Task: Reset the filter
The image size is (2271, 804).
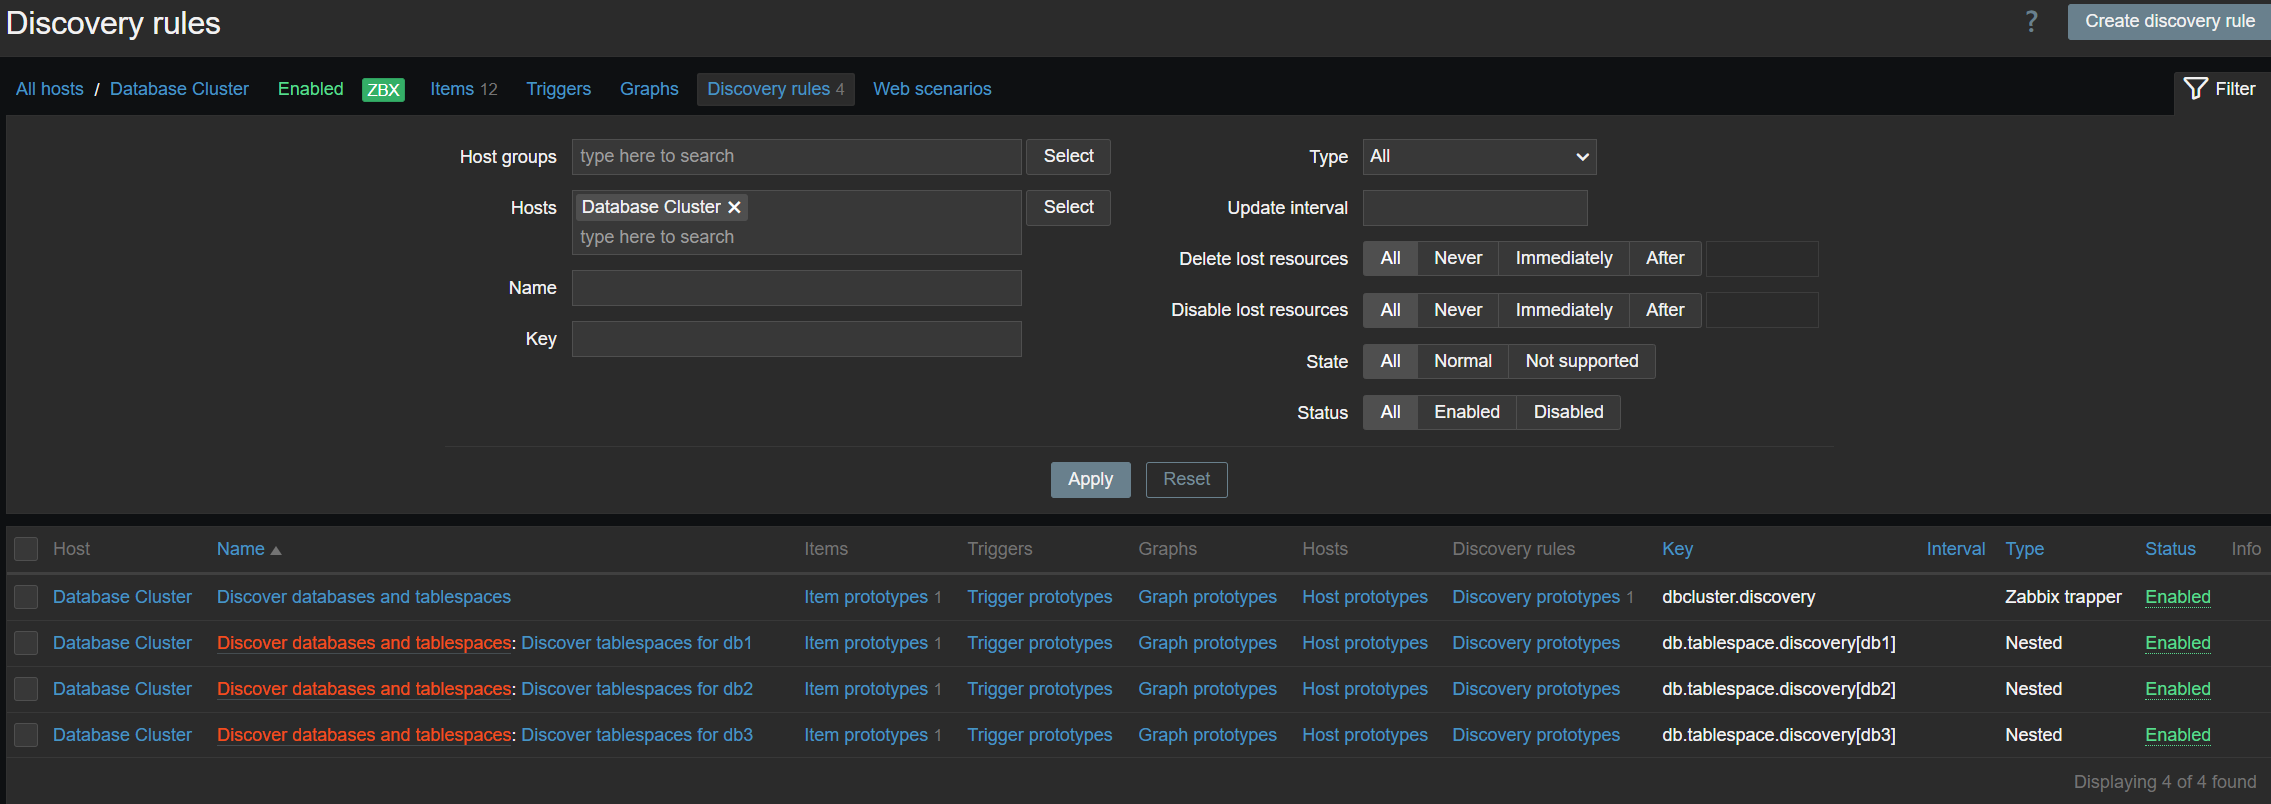Action: [1186, 479]
